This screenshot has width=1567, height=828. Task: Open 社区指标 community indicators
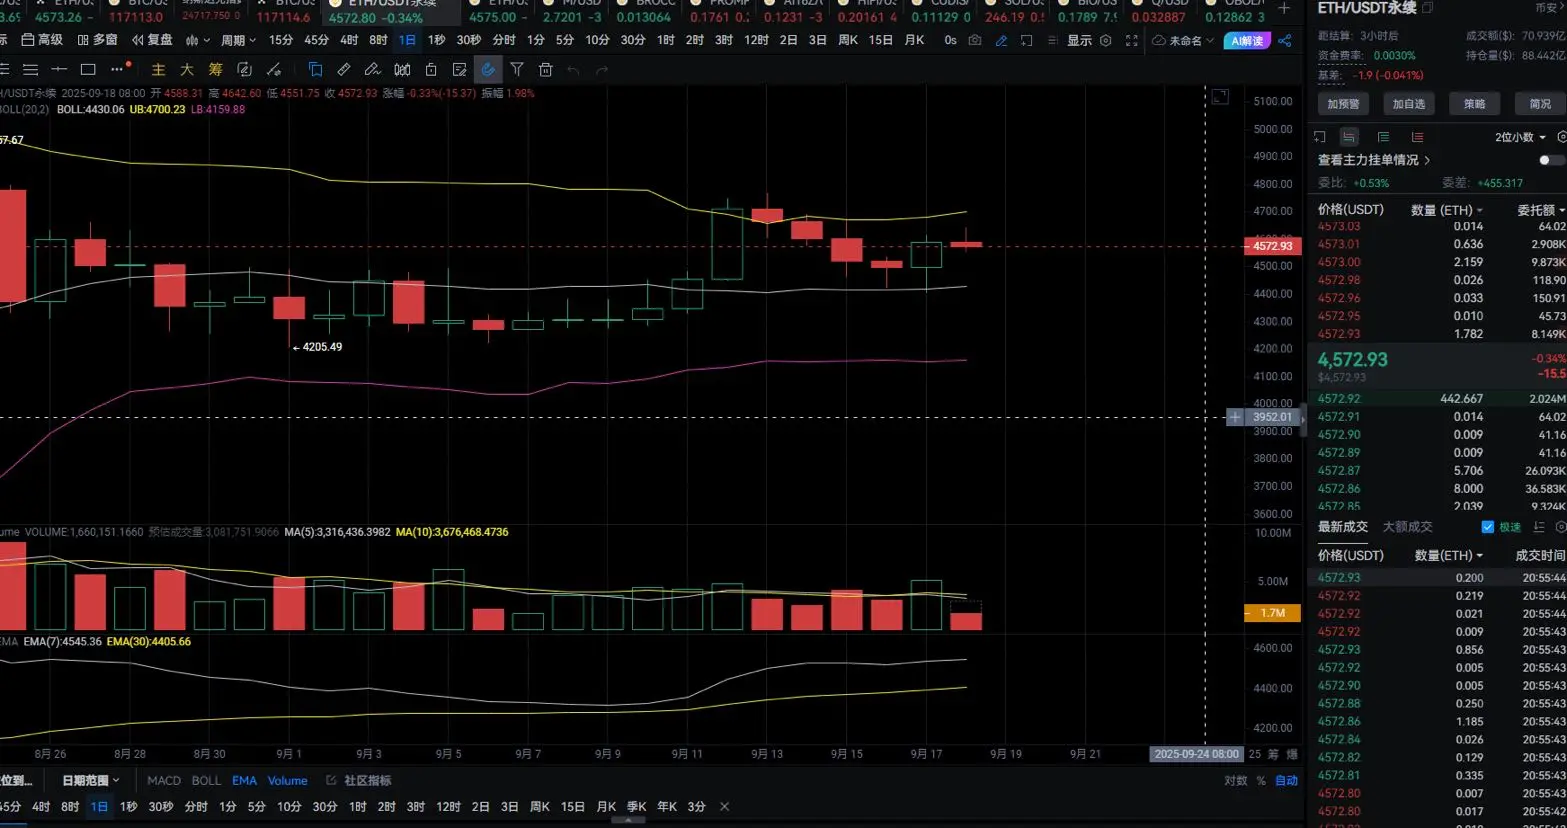pos(359,781)
